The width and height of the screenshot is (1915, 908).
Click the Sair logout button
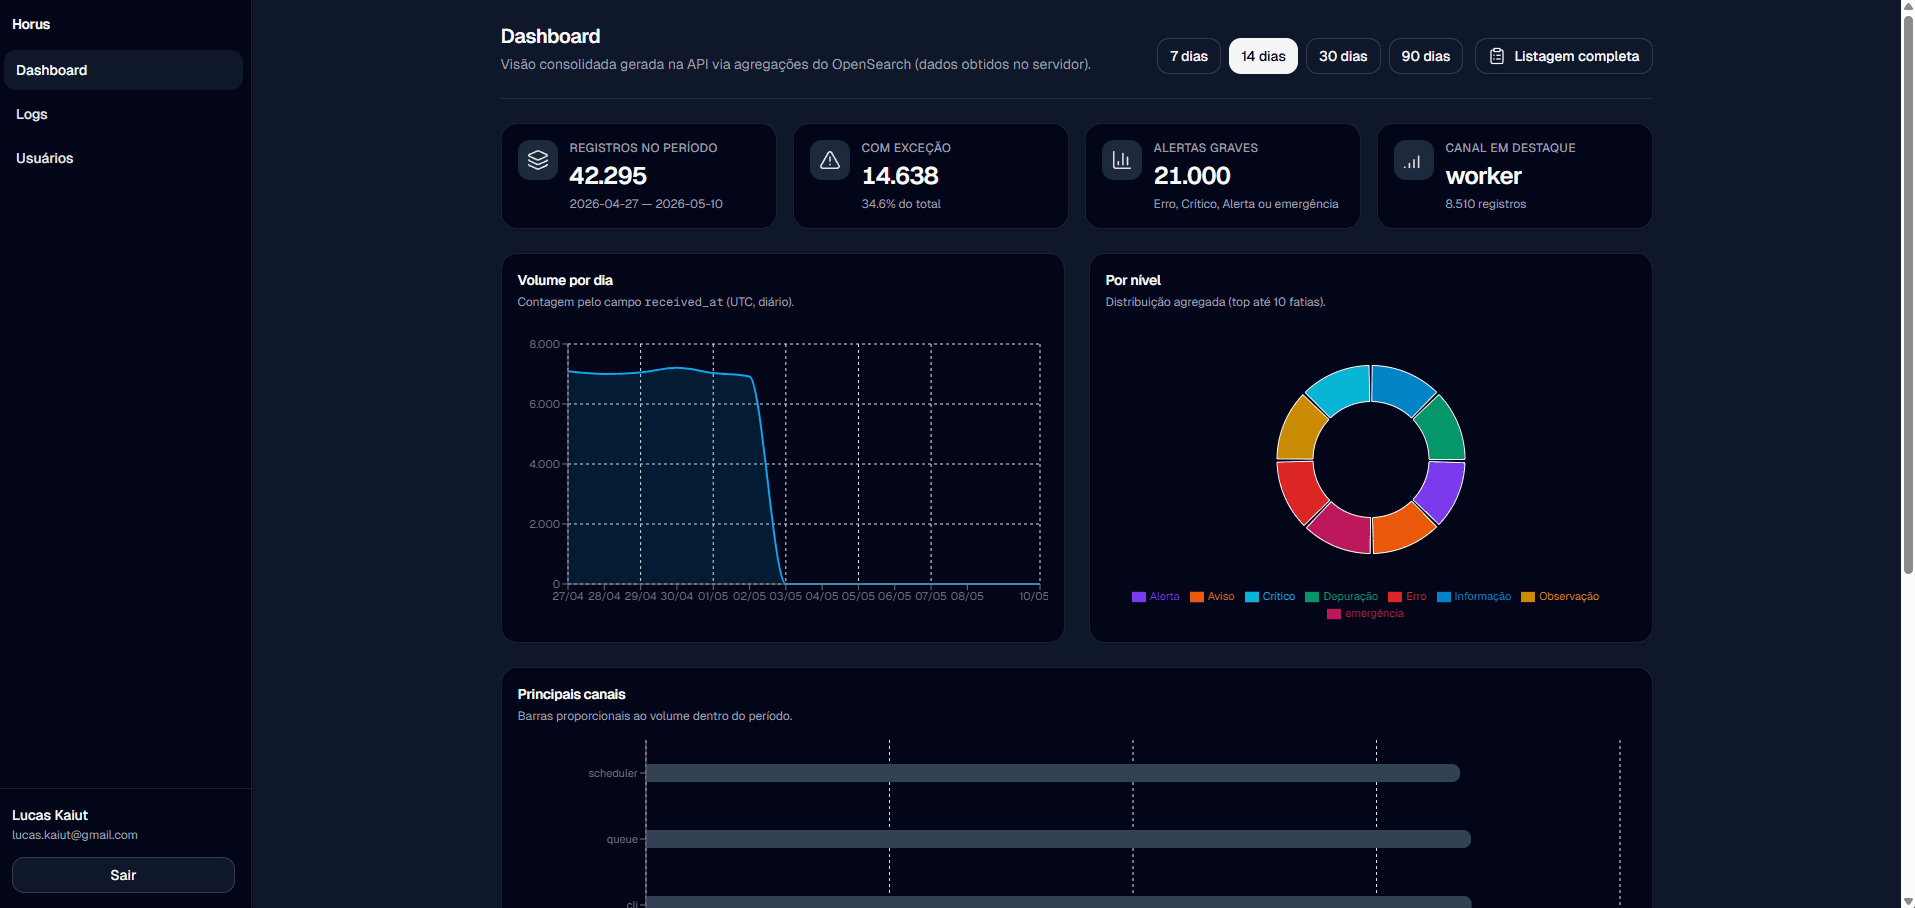[123, 875]
